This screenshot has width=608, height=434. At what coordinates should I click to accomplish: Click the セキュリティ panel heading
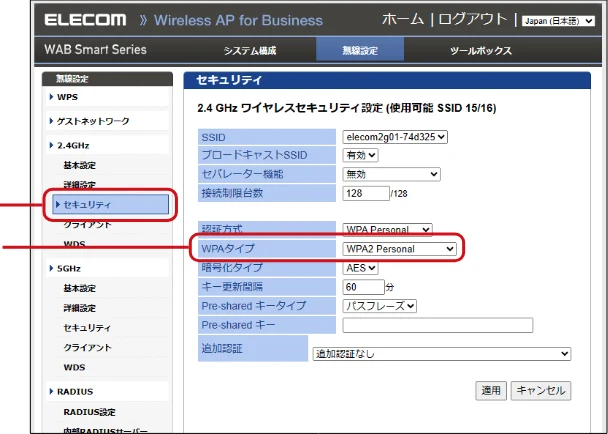(229, 80)
